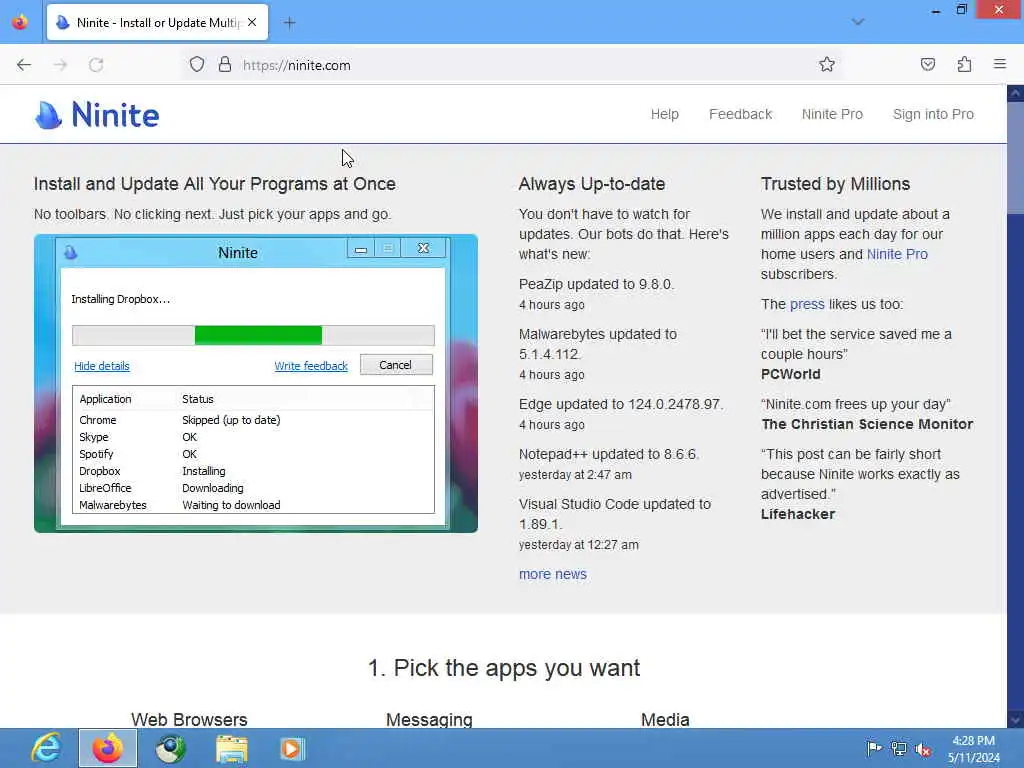
Task: Click the 1. Pick the apps you want heading
Action: pos(504,667)
